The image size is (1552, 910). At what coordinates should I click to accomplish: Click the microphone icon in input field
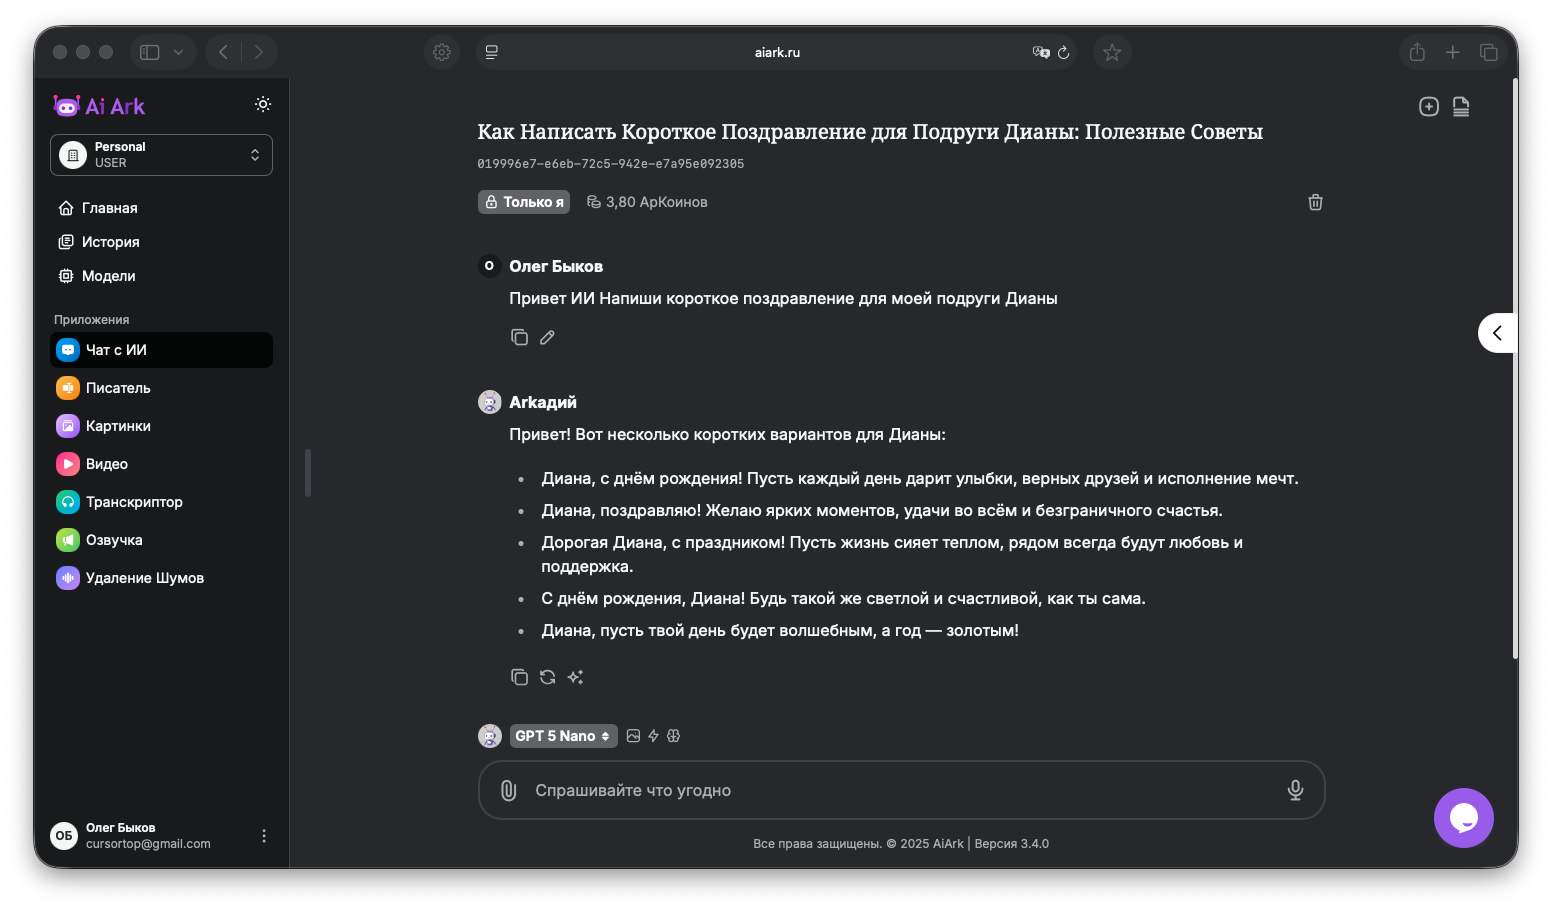pos(1295,790)
